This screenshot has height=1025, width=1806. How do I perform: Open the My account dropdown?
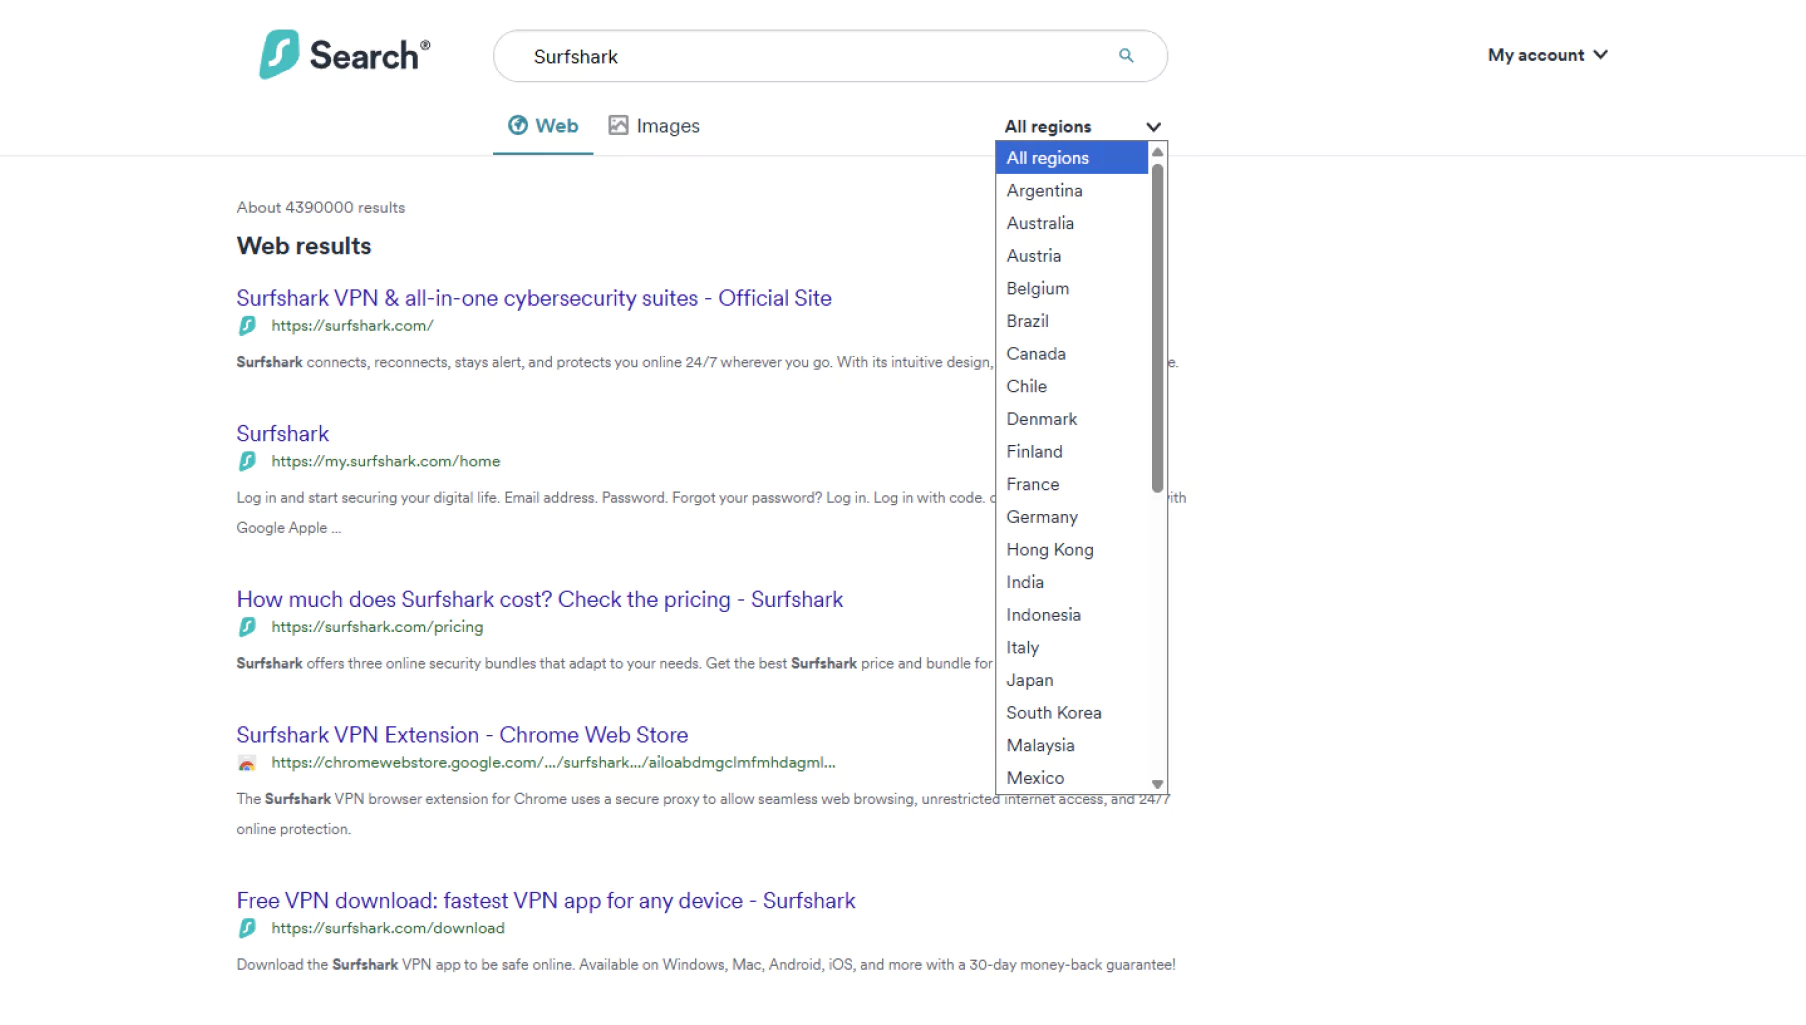1547,55
